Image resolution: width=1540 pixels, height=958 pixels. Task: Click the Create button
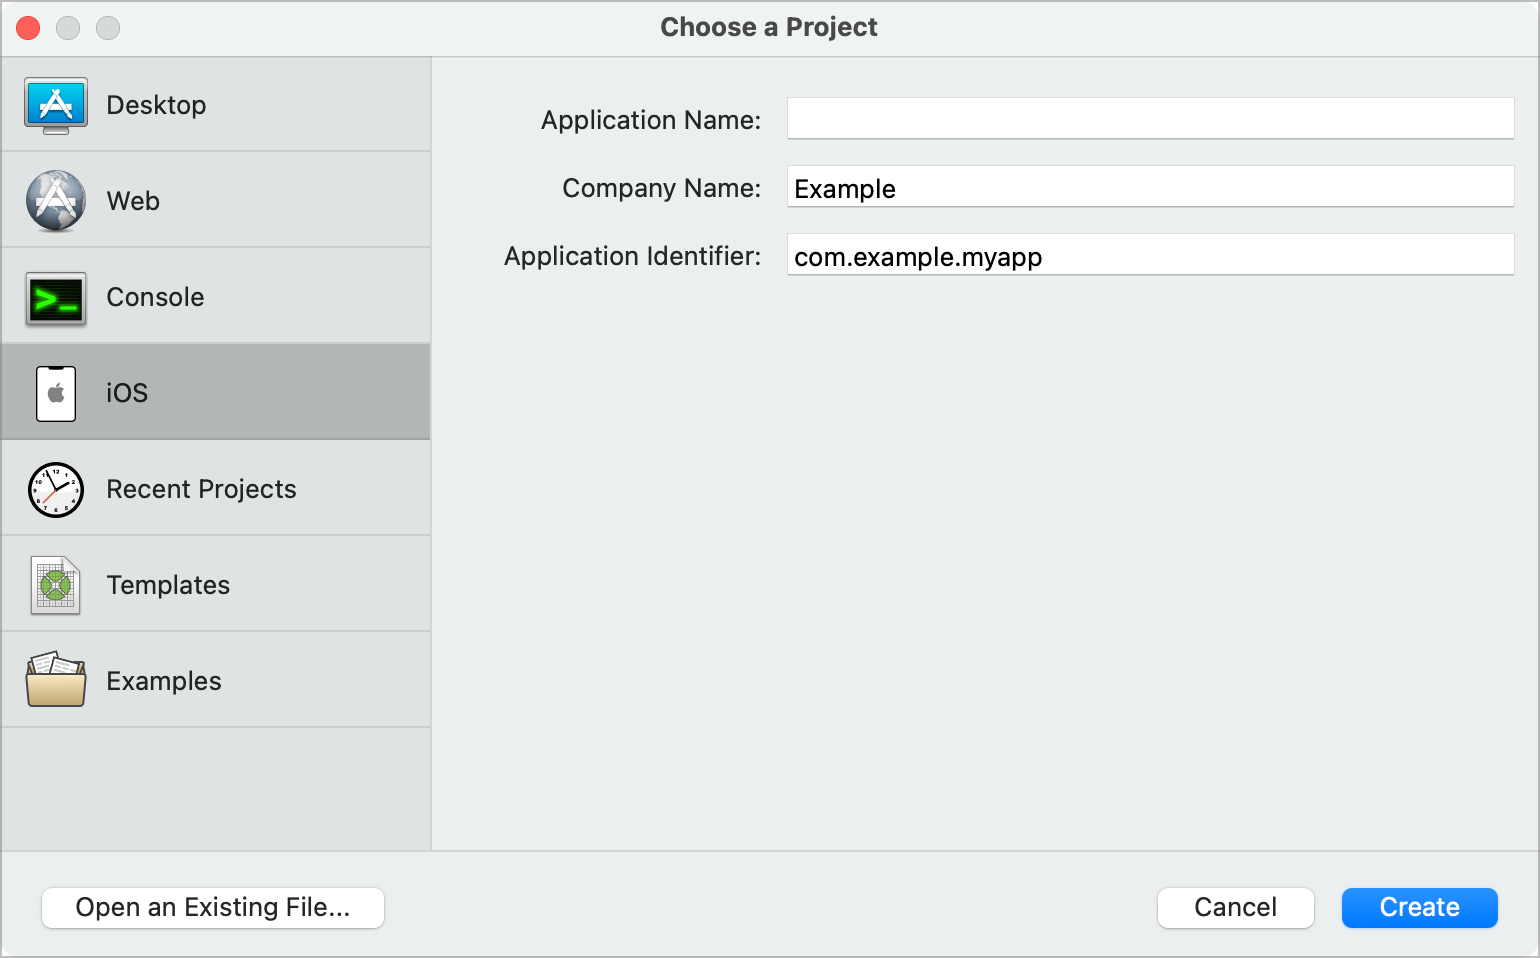coord(1419,907)
